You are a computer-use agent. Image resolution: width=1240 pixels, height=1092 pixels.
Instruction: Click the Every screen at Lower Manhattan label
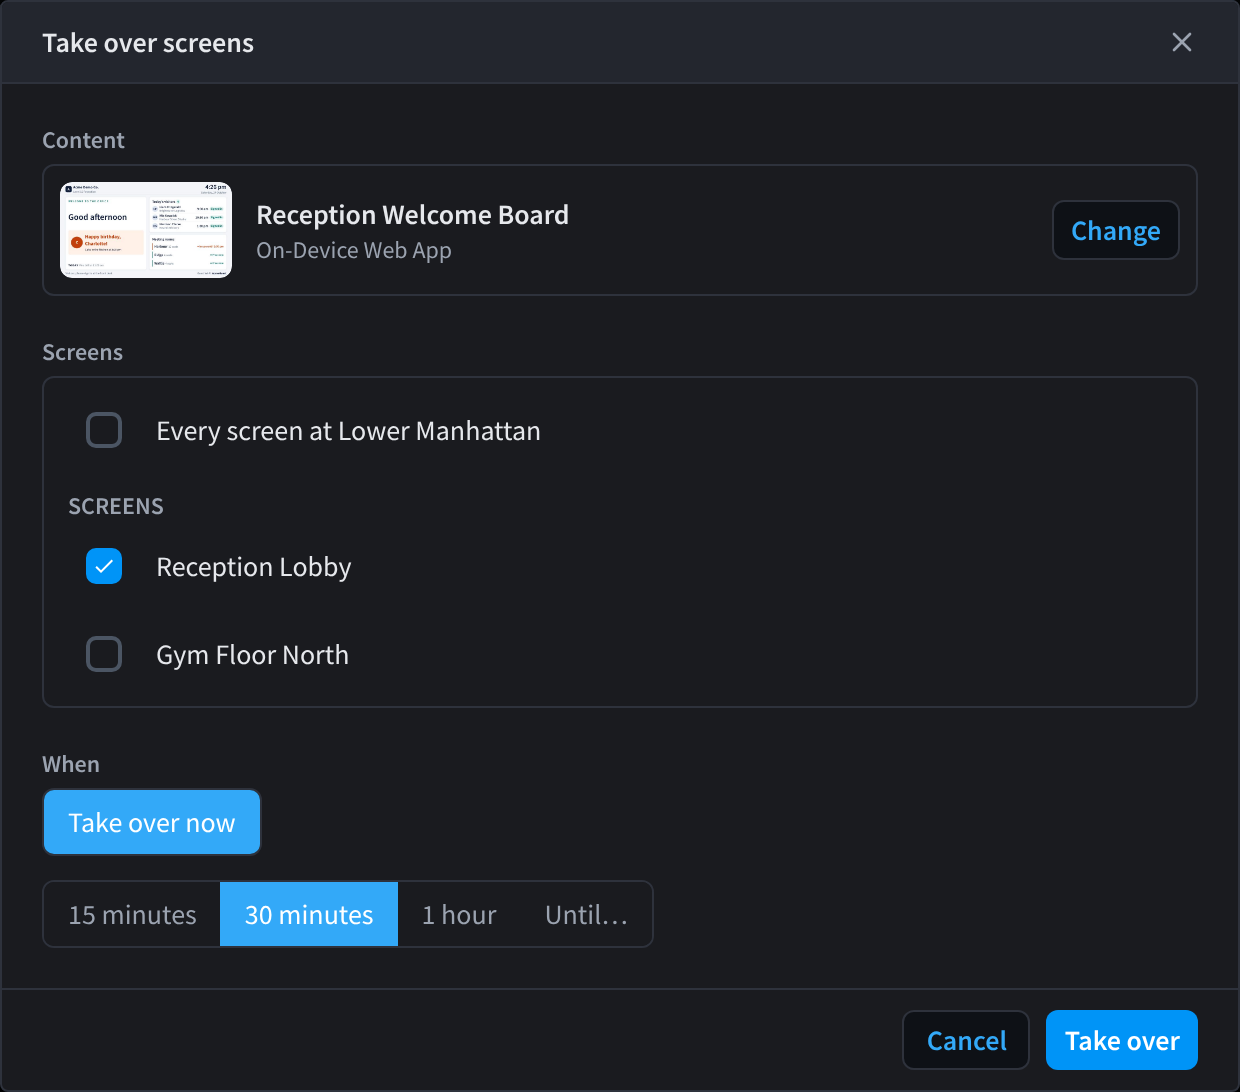pyautogui.click(x=348, y=431)
